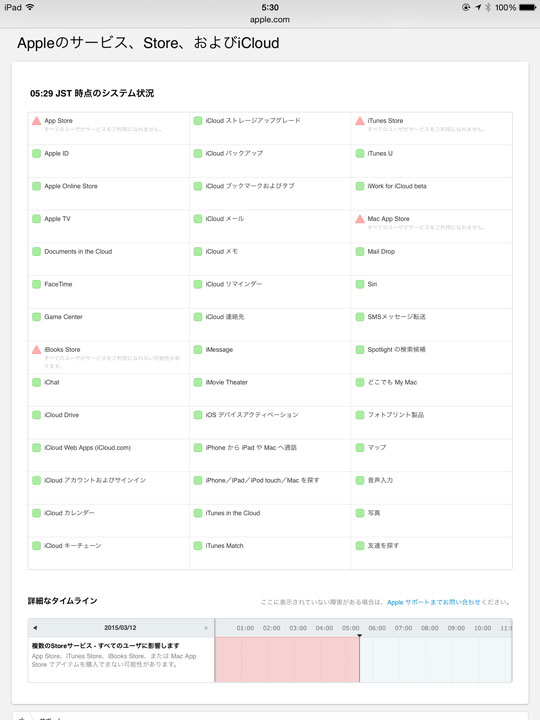Click the current-time marker on the timeline

click(360, 636)
